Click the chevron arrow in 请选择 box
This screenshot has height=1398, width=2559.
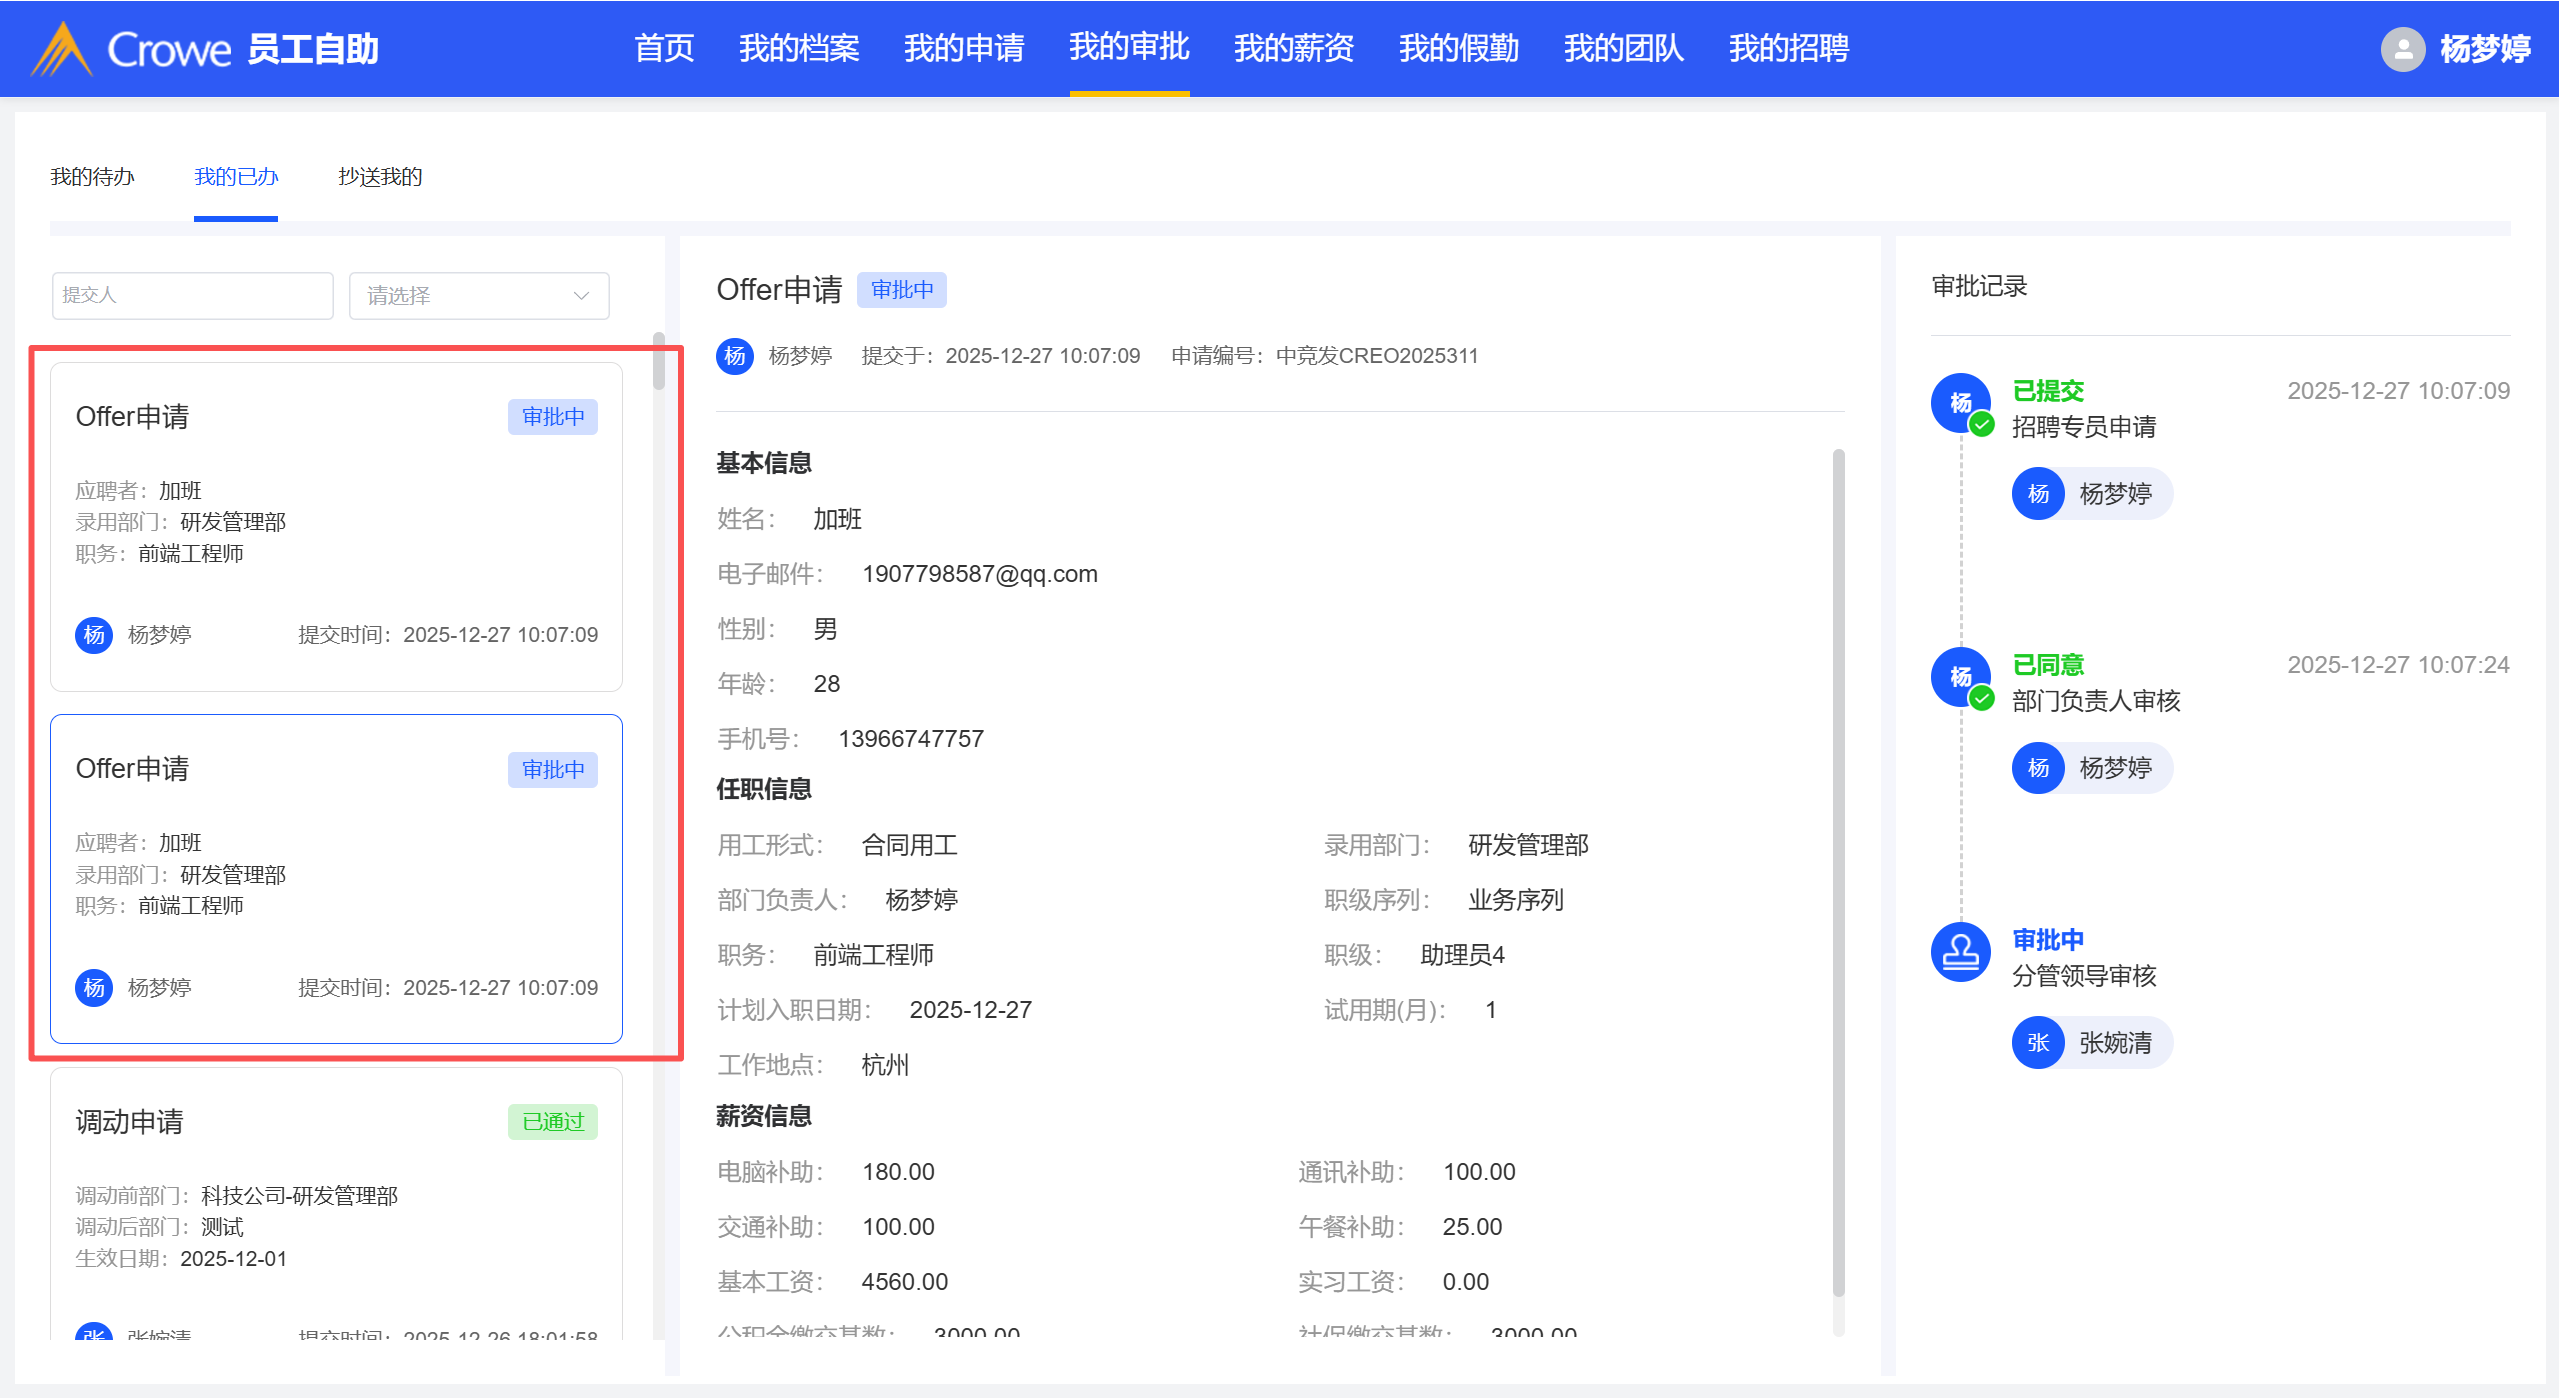pos(581,296)
